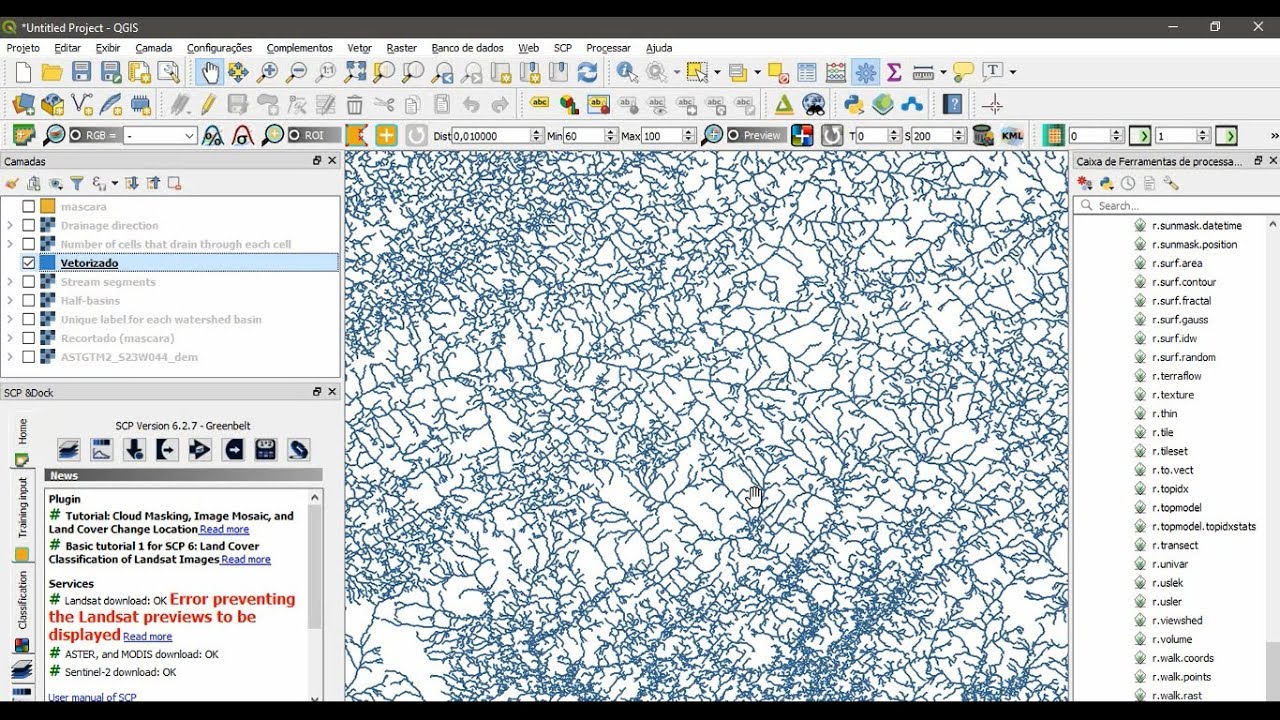Check the Number of cells layer checkbox
The width and height of the screenshot is (1280, 720).
coord(28,244)
